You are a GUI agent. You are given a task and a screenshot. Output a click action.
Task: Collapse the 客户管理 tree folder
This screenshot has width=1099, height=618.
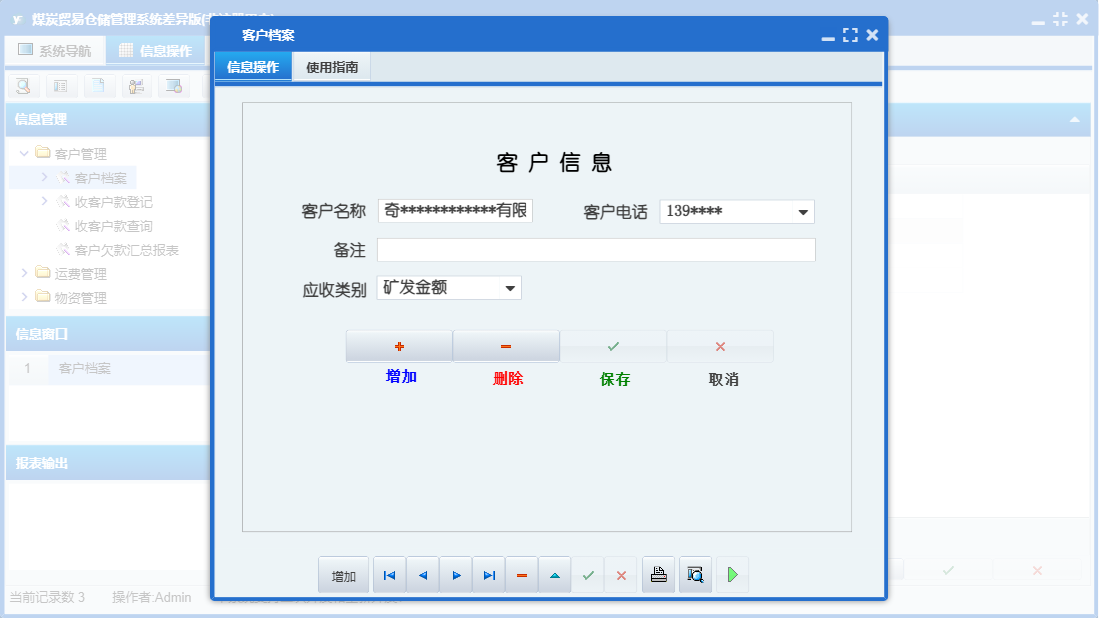coord(23,153)
